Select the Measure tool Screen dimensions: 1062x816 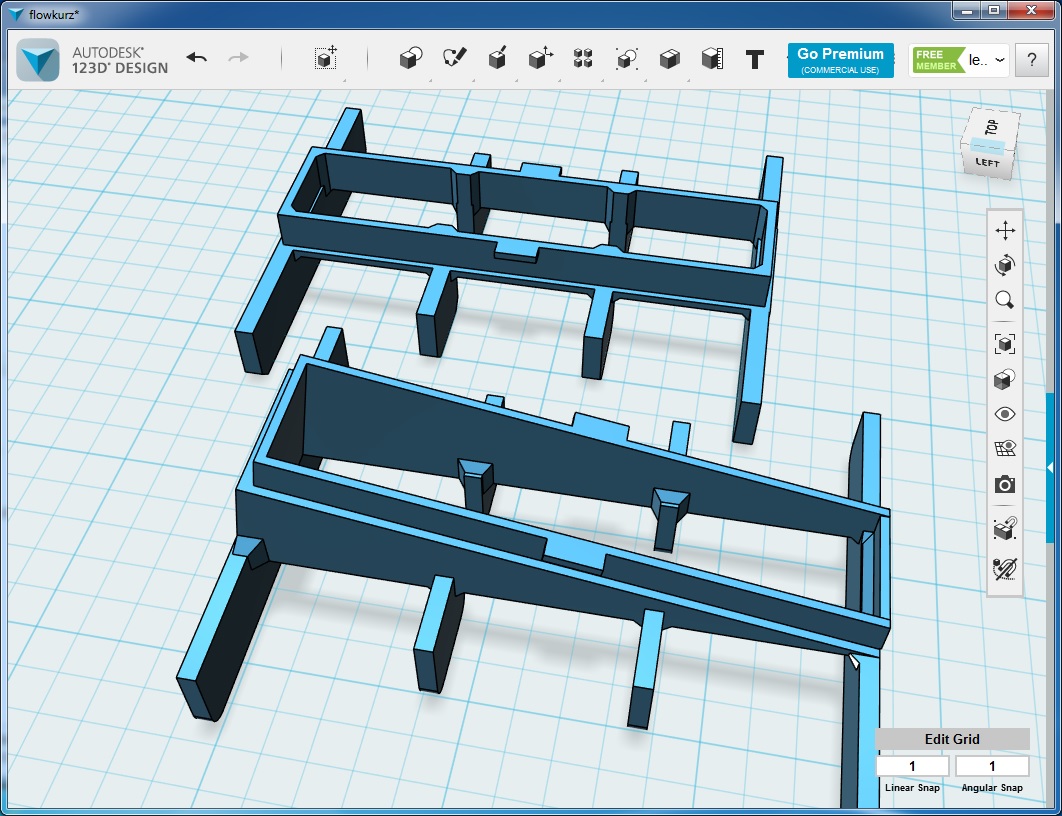point(713,59)
